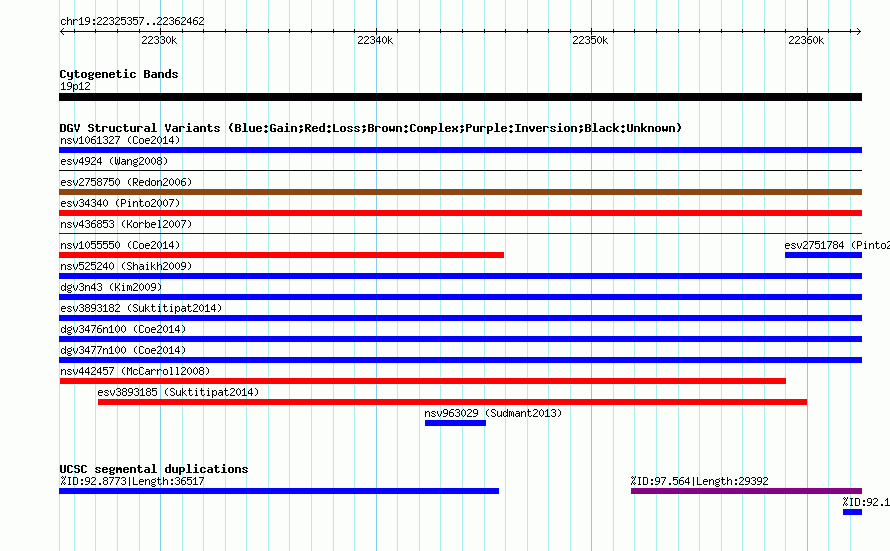Screen dimensions: 890x551
Task: Click the esv4924 (Wang2008) label
Action: pyautogui.click(x=114, y=161)
